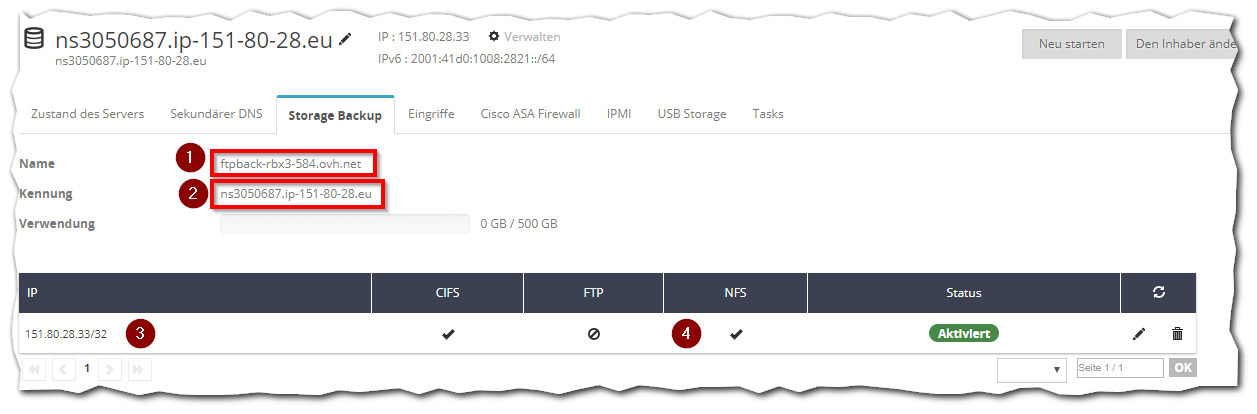Delete the 151.80.28.33/32 access entry

tap(1177, 334)
